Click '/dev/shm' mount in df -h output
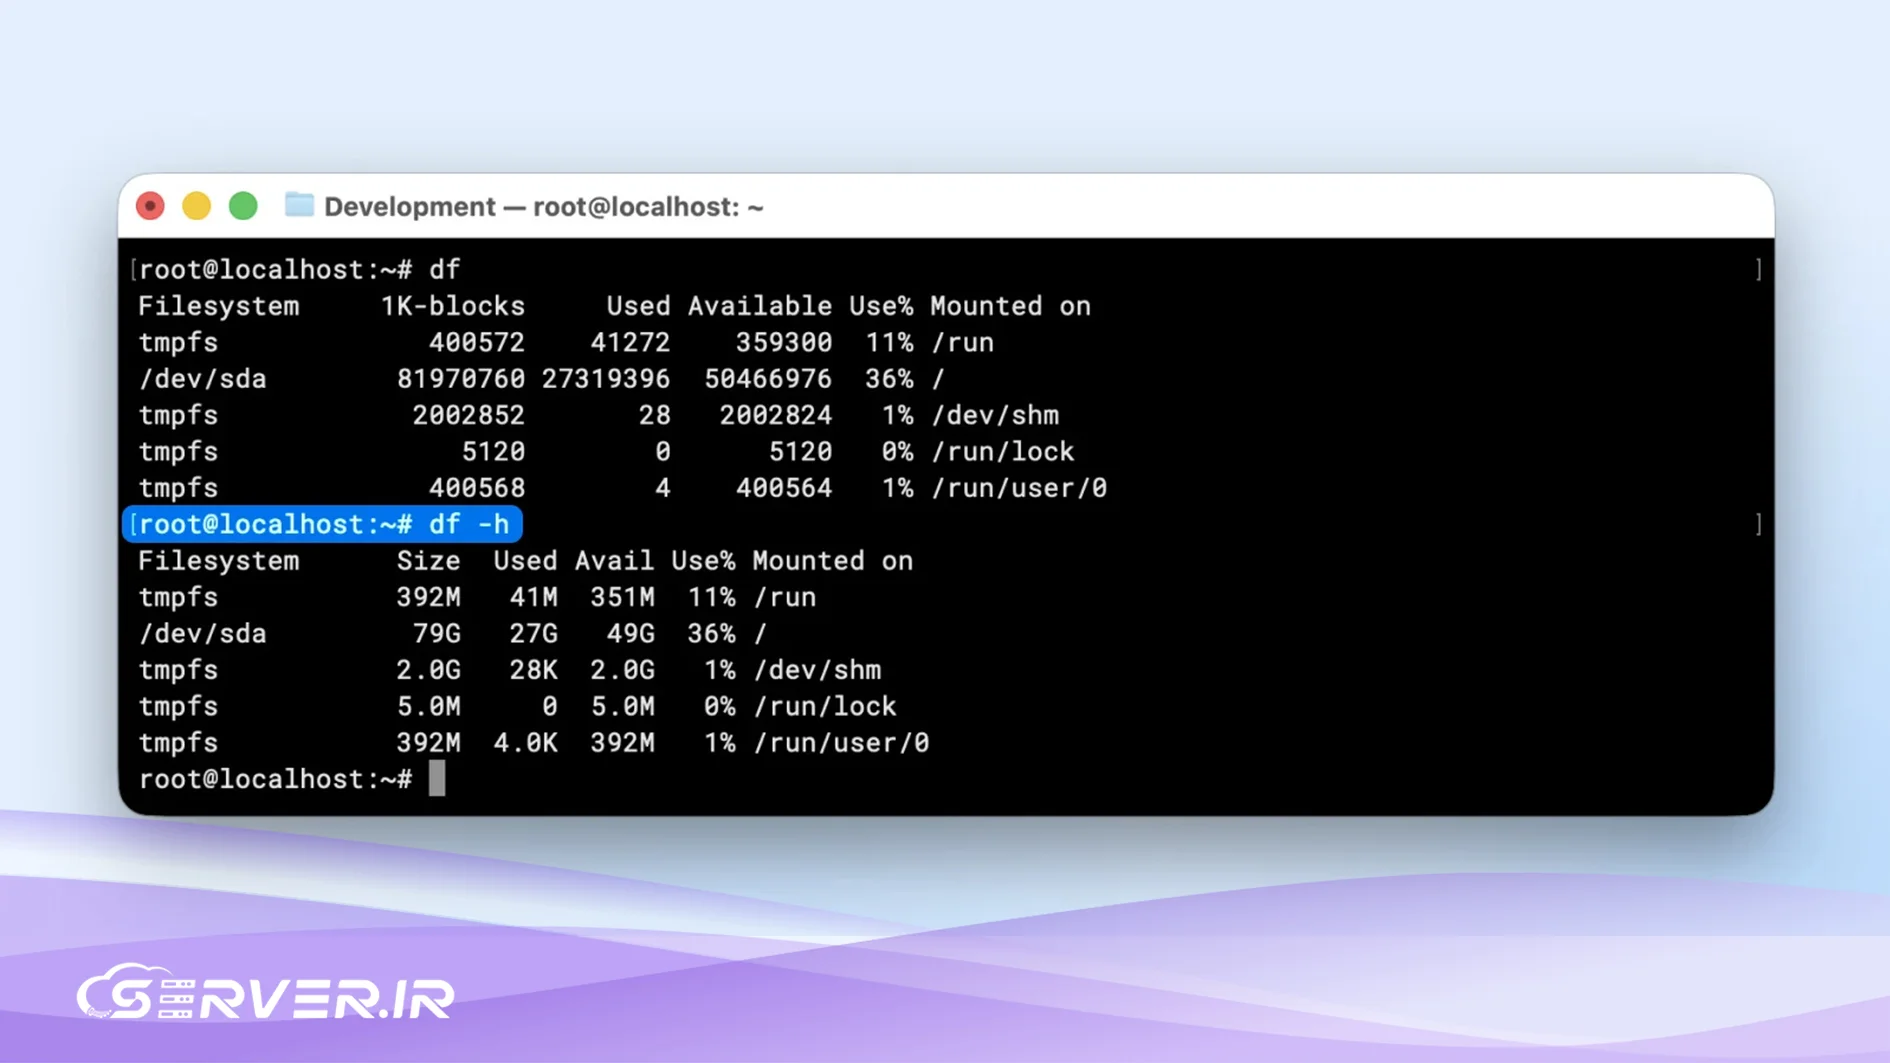Viewport: 1890px width, 1063px height. (x=817, y=670)
